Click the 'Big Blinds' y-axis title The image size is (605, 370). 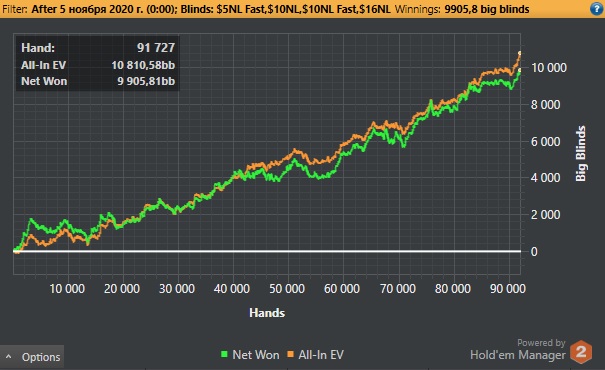pos(581,153)
